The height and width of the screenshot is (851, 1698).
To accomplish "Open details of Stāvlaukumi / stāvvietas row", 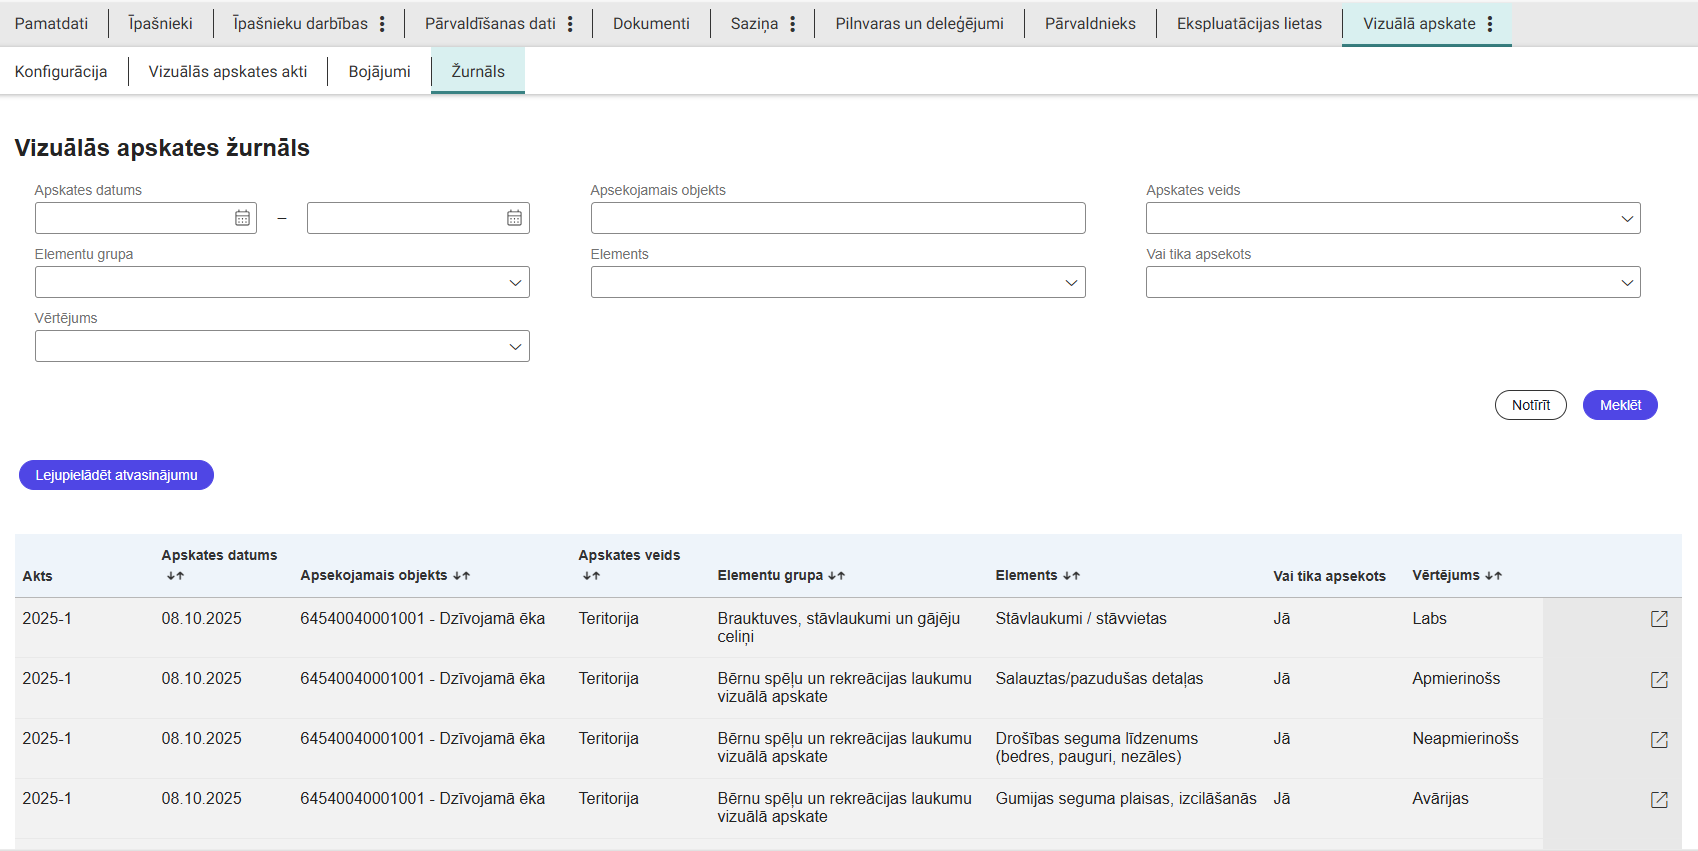I will pos(1659,619).
